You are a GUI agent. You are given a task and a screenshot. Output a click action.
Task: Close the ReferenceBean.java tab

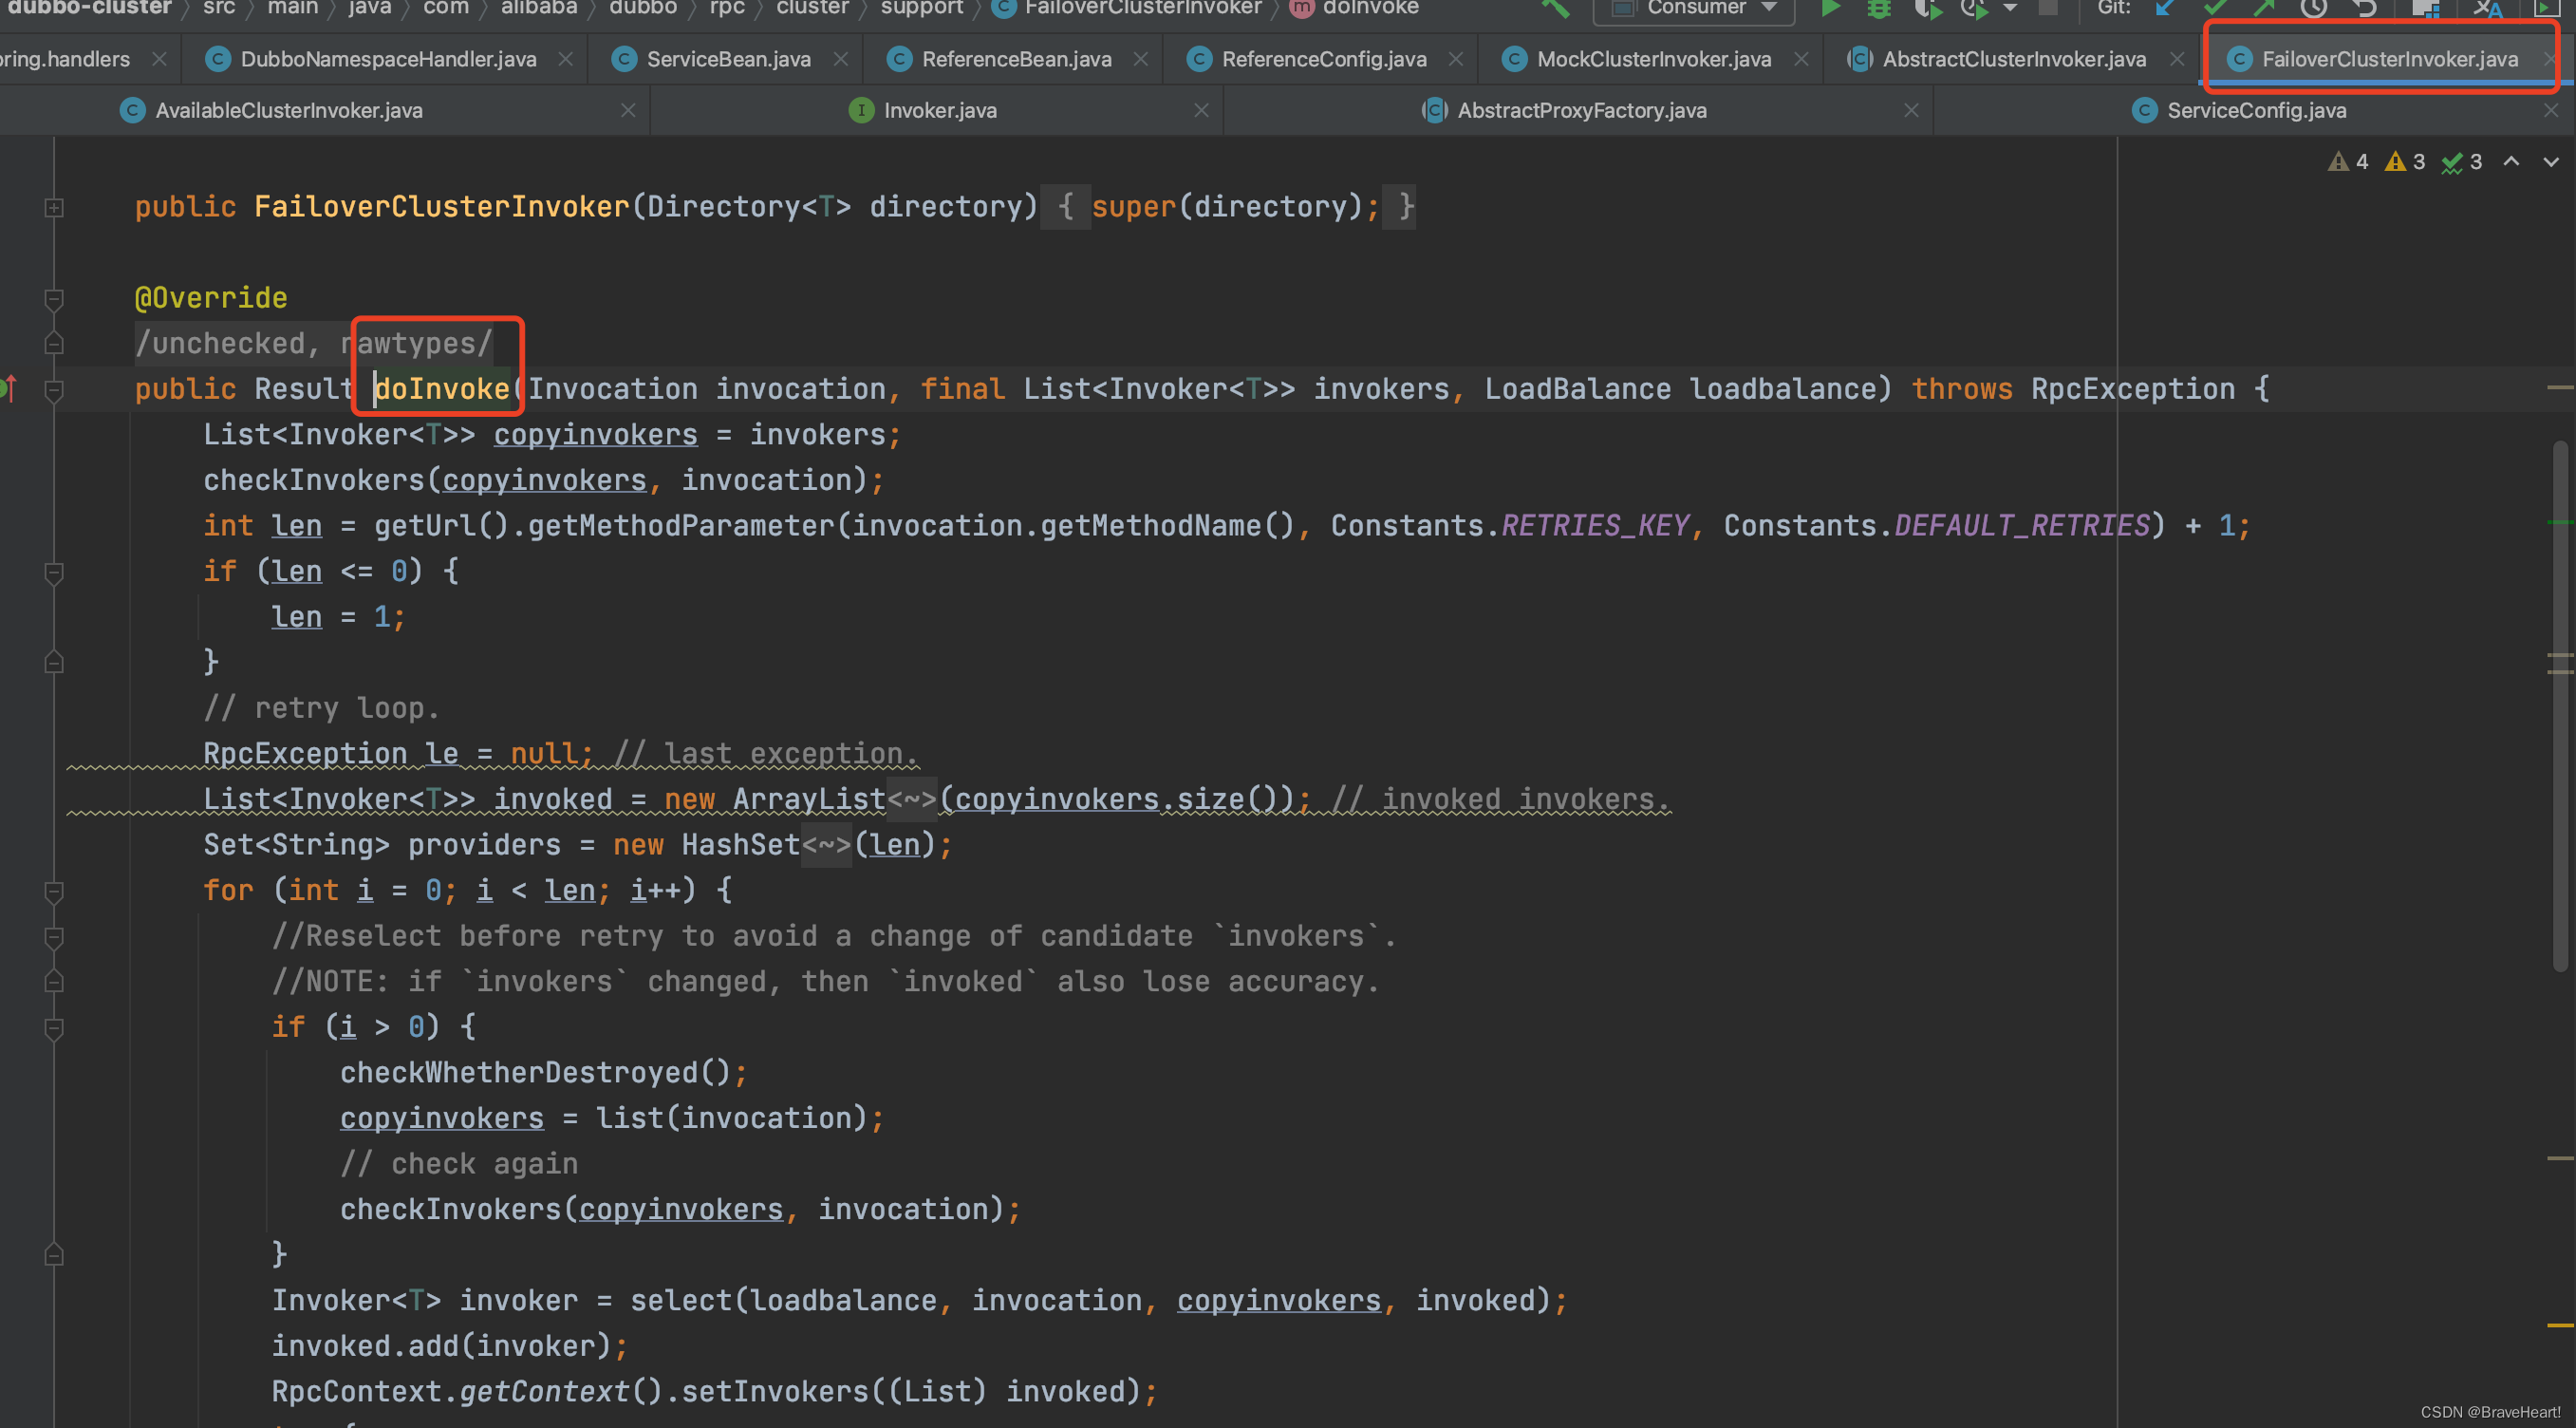point(1141,59)
